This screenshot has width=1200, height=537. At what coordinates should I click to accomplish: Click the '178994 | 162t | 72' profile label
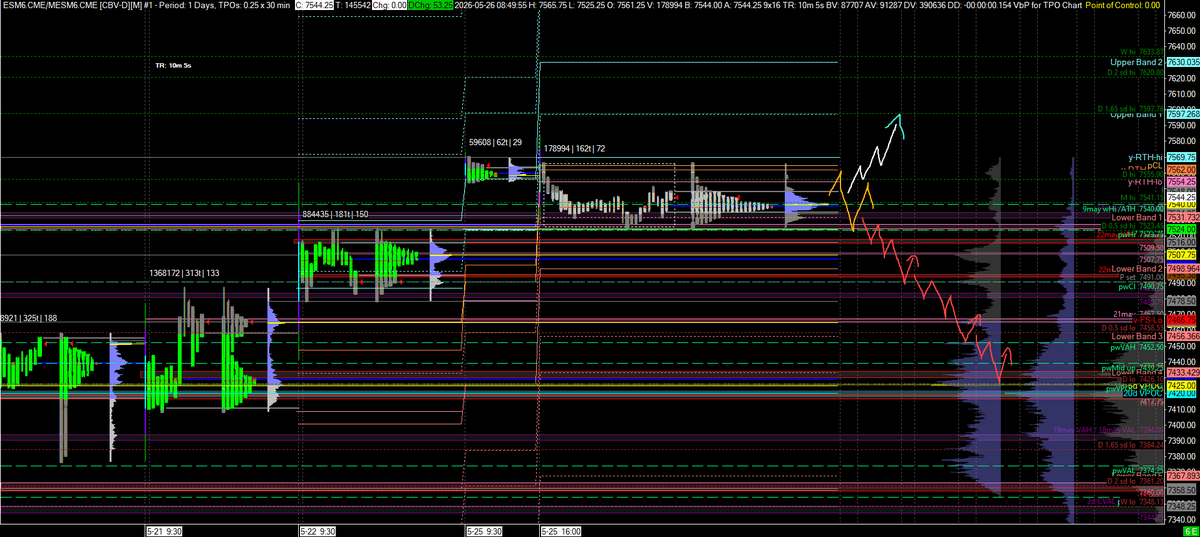coord(575,148)
